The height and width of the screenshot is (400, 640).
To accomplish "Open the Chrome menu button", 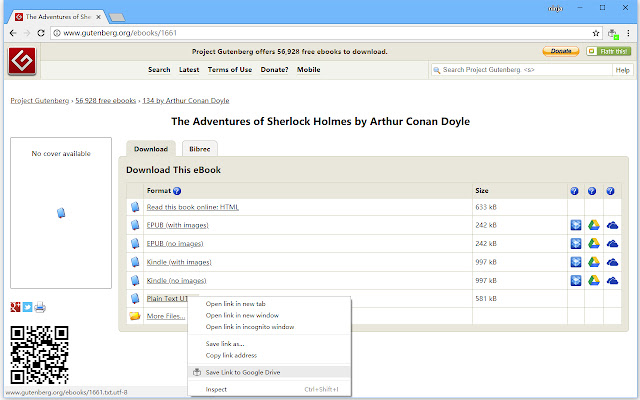I will pos(628,32).
